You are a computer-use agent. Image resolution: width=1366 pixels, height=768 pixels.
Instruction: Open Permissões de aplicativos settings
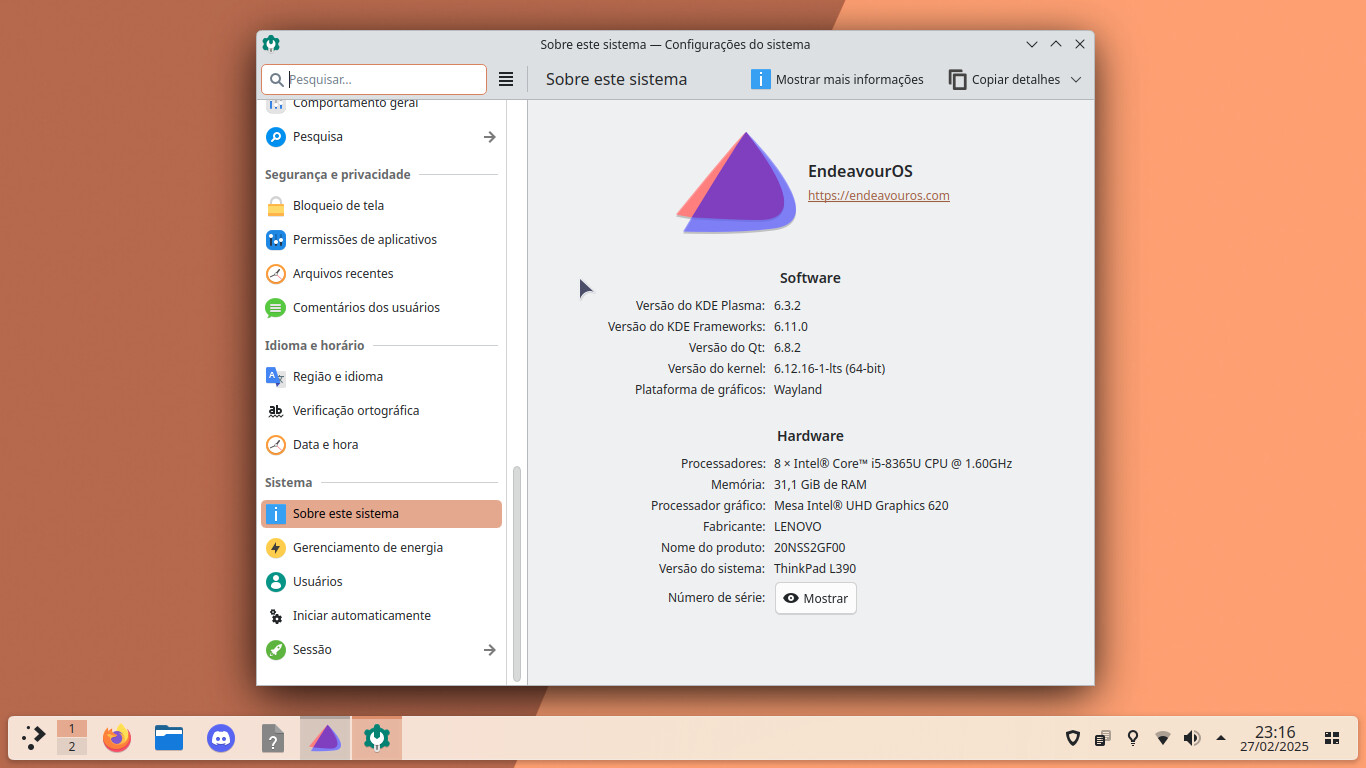[381, 240]
